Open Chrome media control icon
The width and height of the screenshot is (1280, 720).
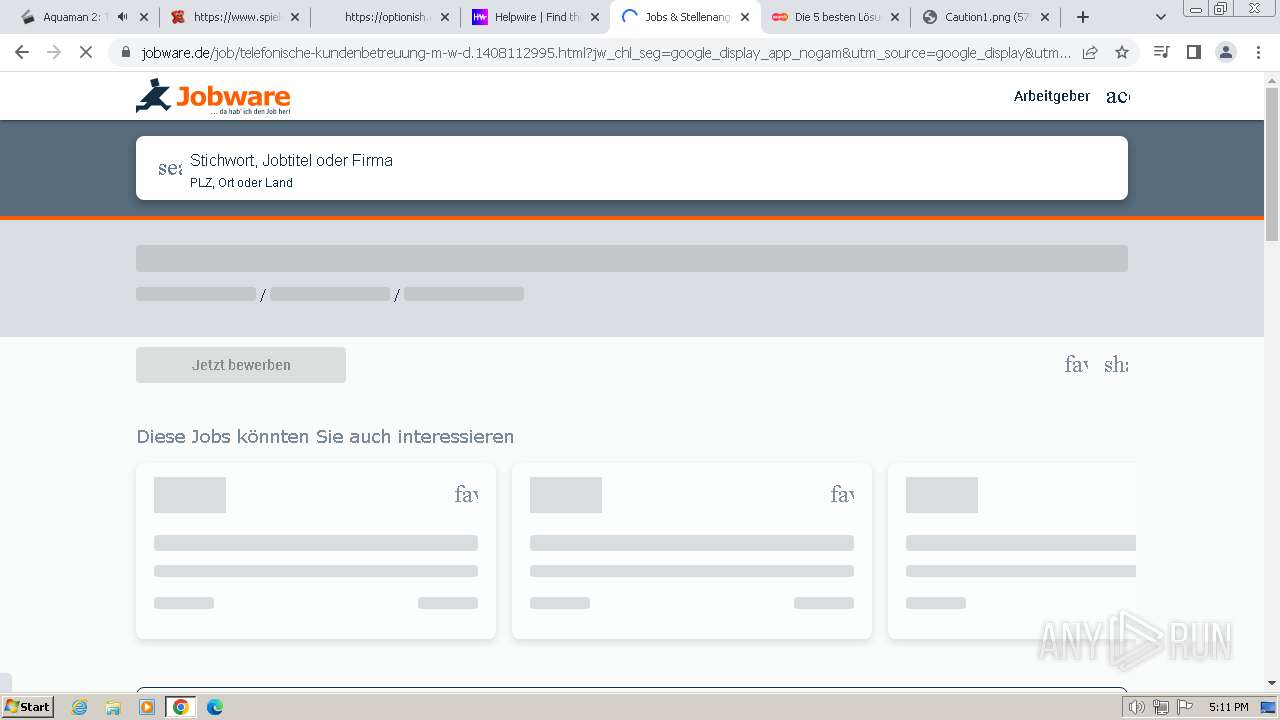[1161, 52]
